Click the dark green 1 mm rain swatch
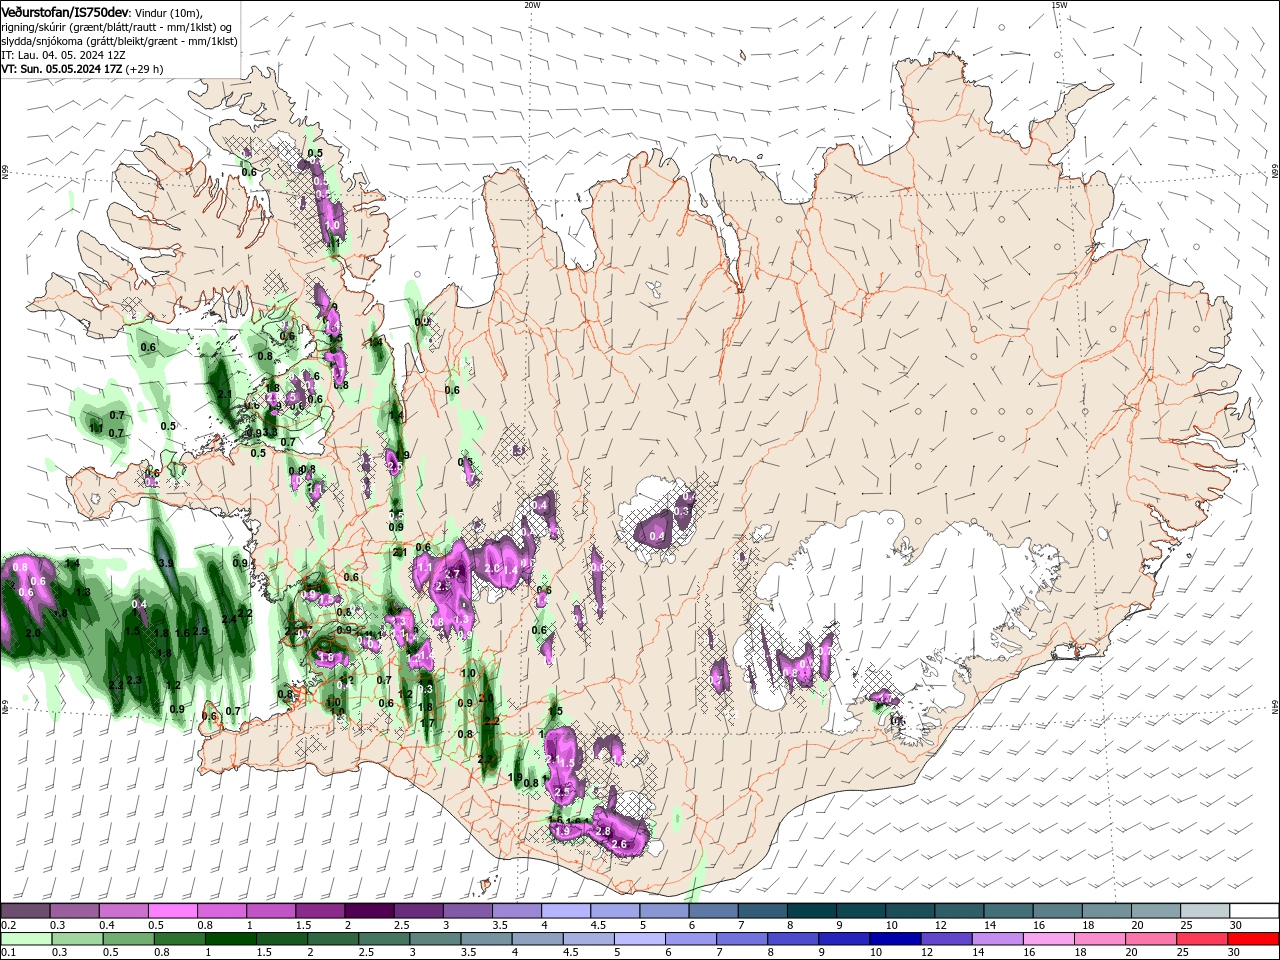Screen dimensions: 1280x960 pyautogui.click(x=230, y=939)
